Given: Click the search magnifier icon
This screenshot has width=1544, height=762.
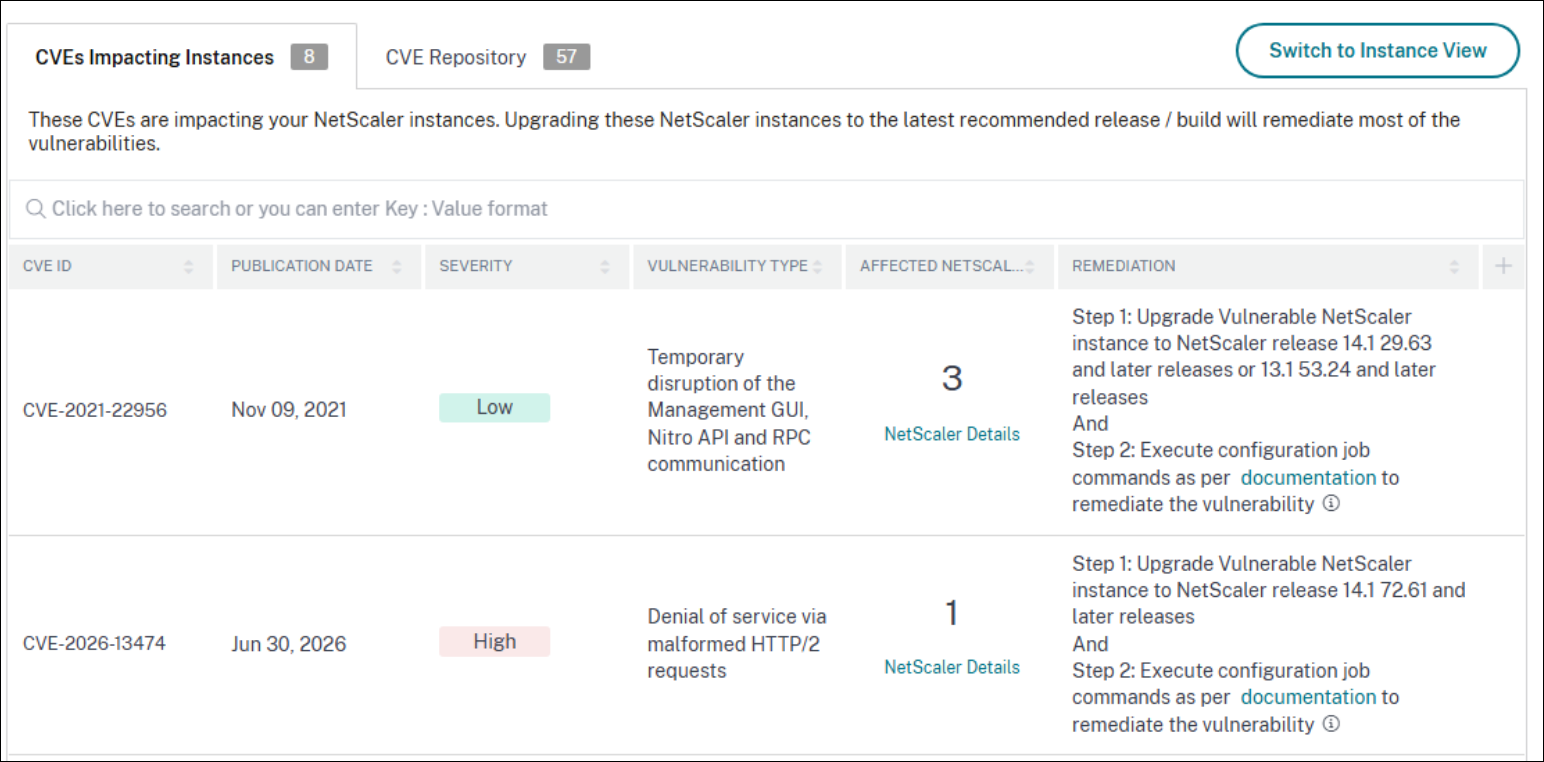Looking at the screenshot, I should click(36, 209).
